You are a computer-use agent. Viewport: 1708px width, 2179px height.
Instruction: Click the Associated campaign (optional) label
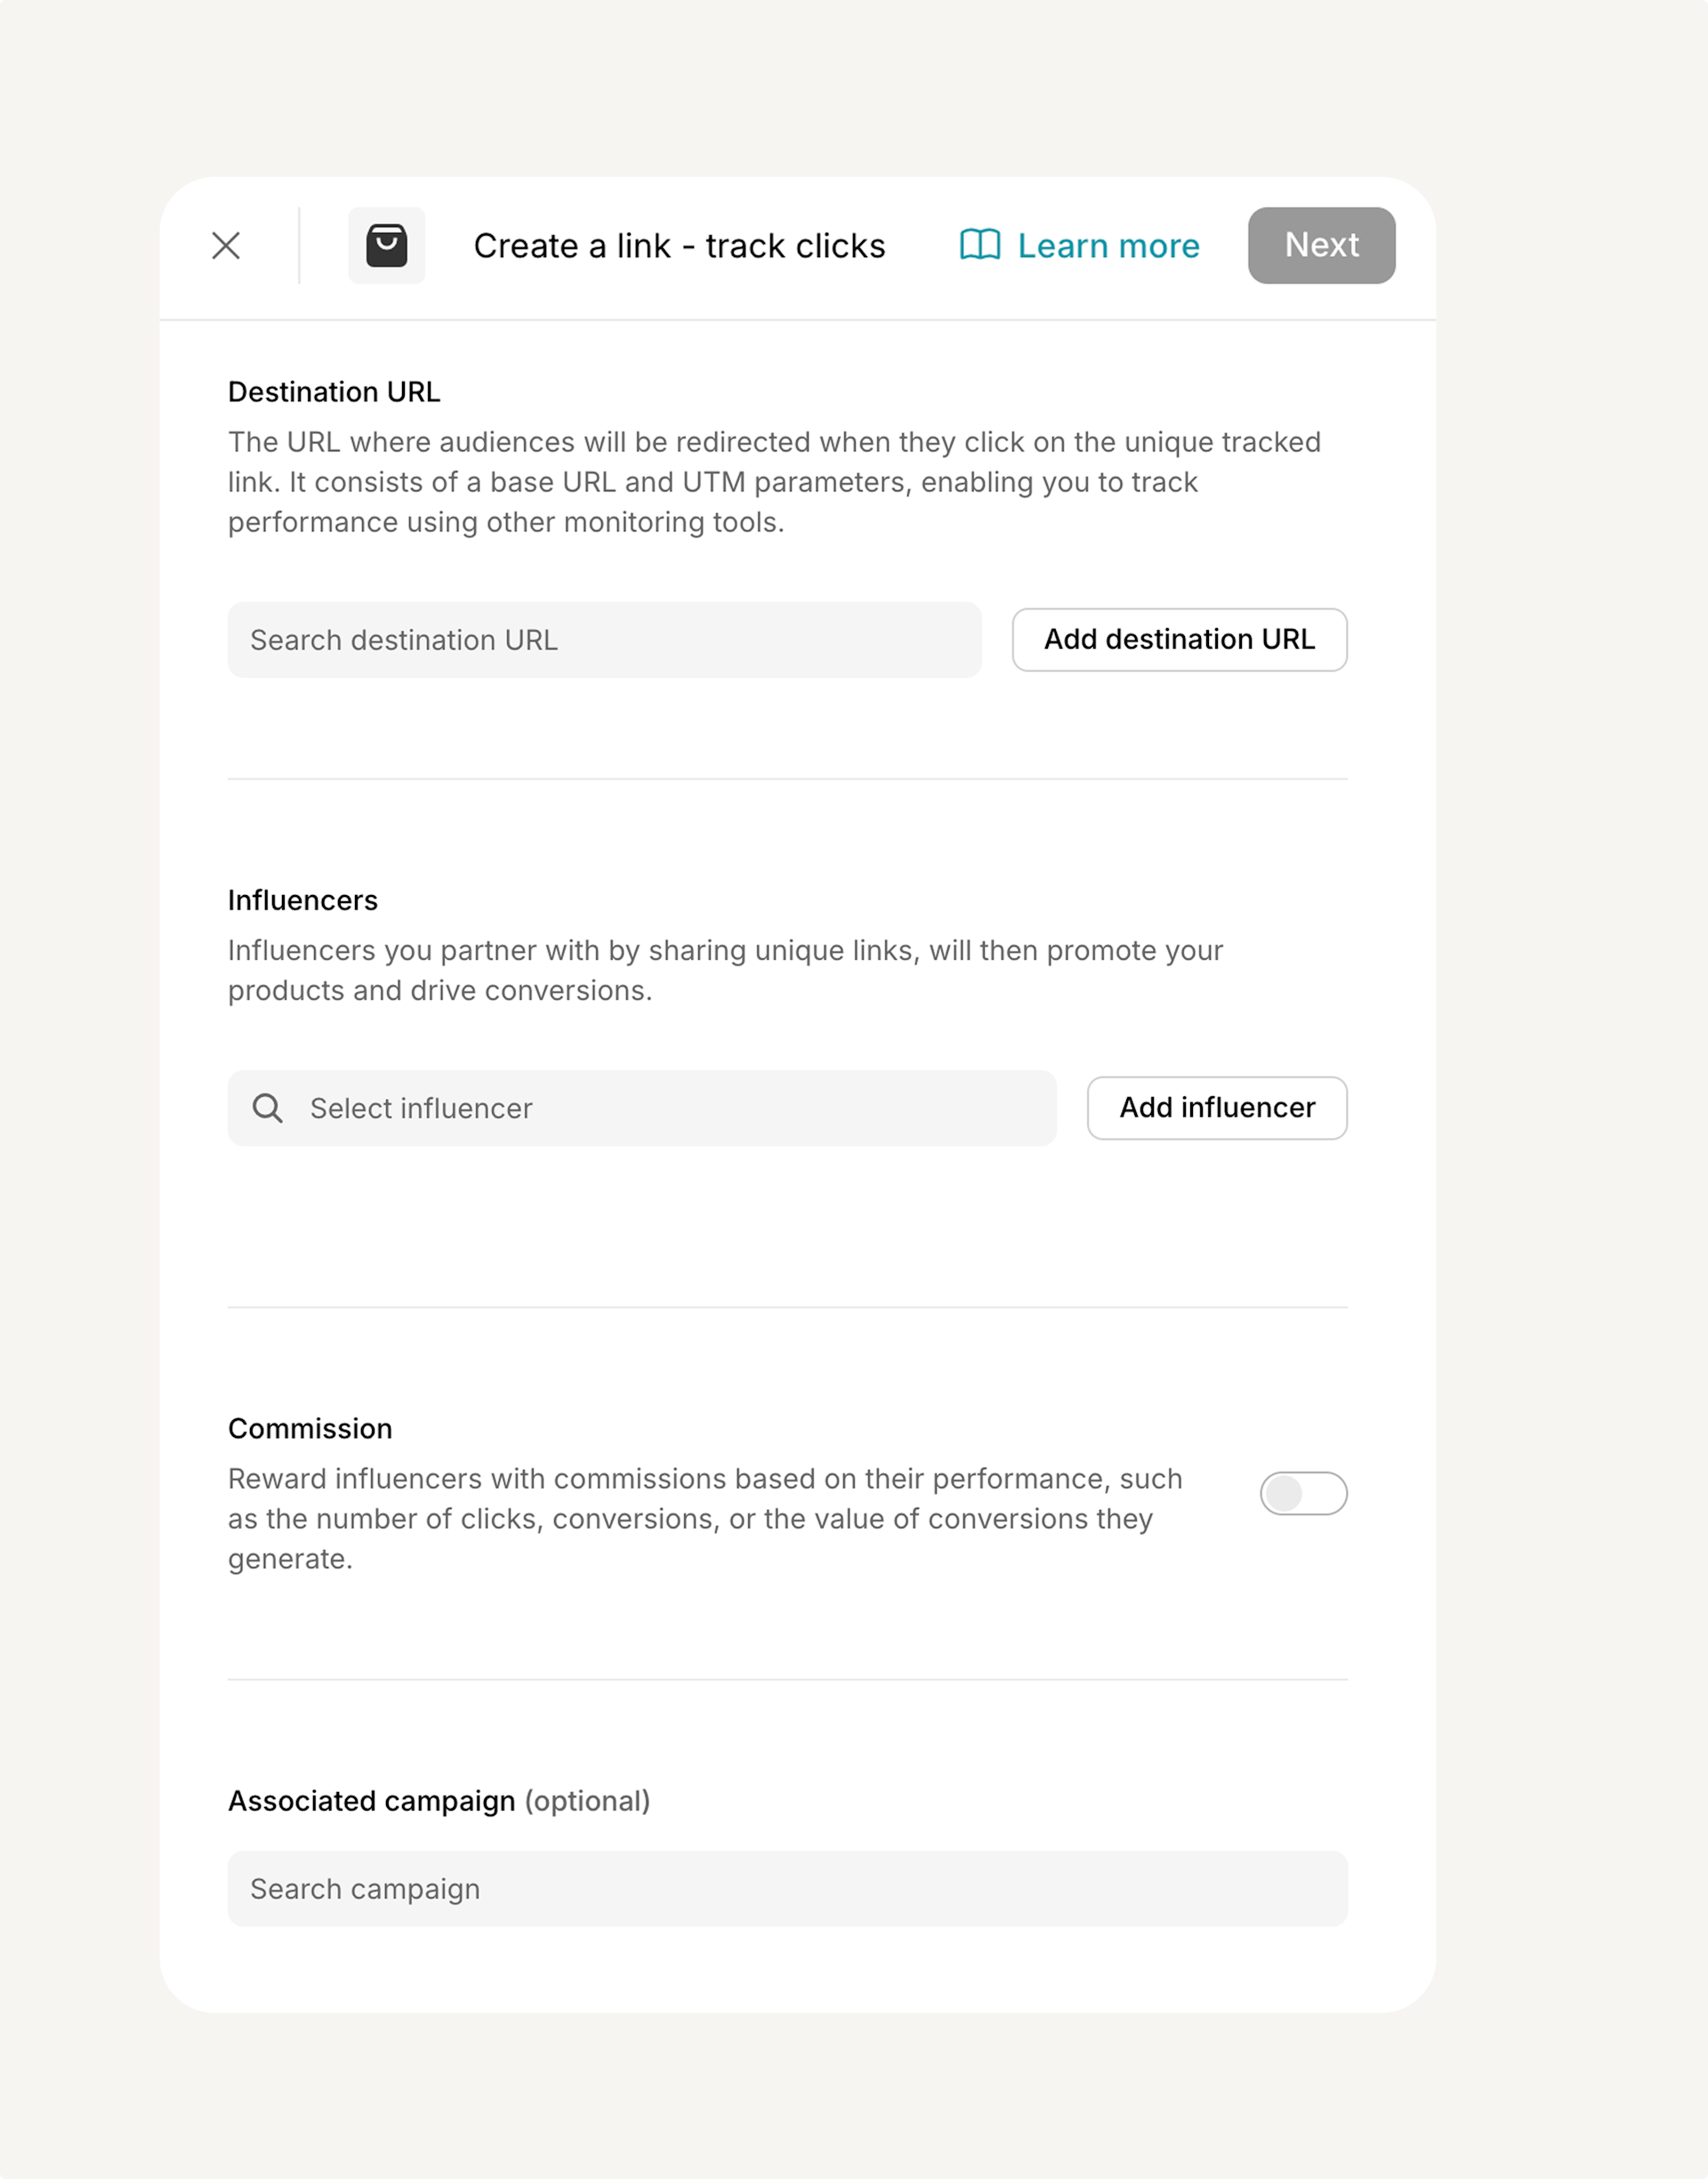click(439, 1801)
